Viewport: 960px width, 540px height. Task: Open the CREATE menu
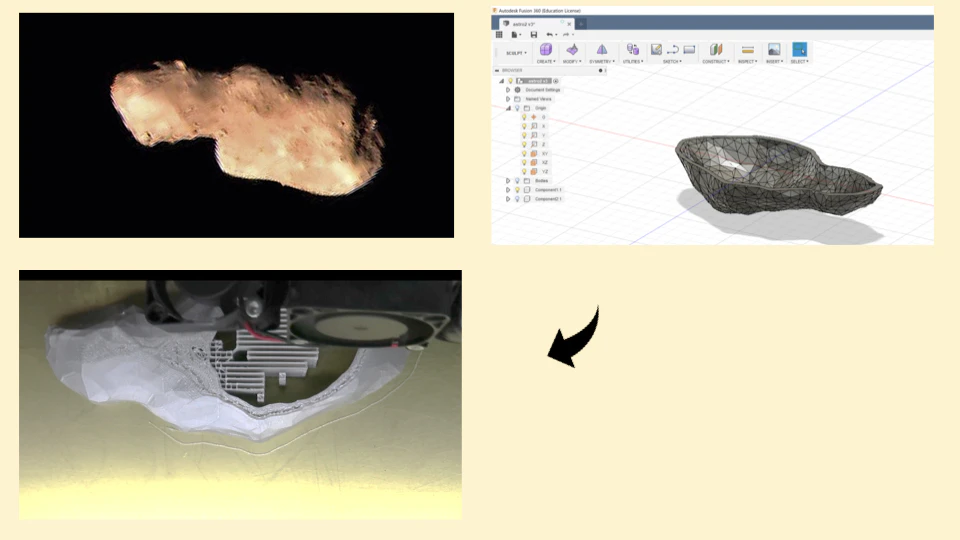[x=546, y=62]
